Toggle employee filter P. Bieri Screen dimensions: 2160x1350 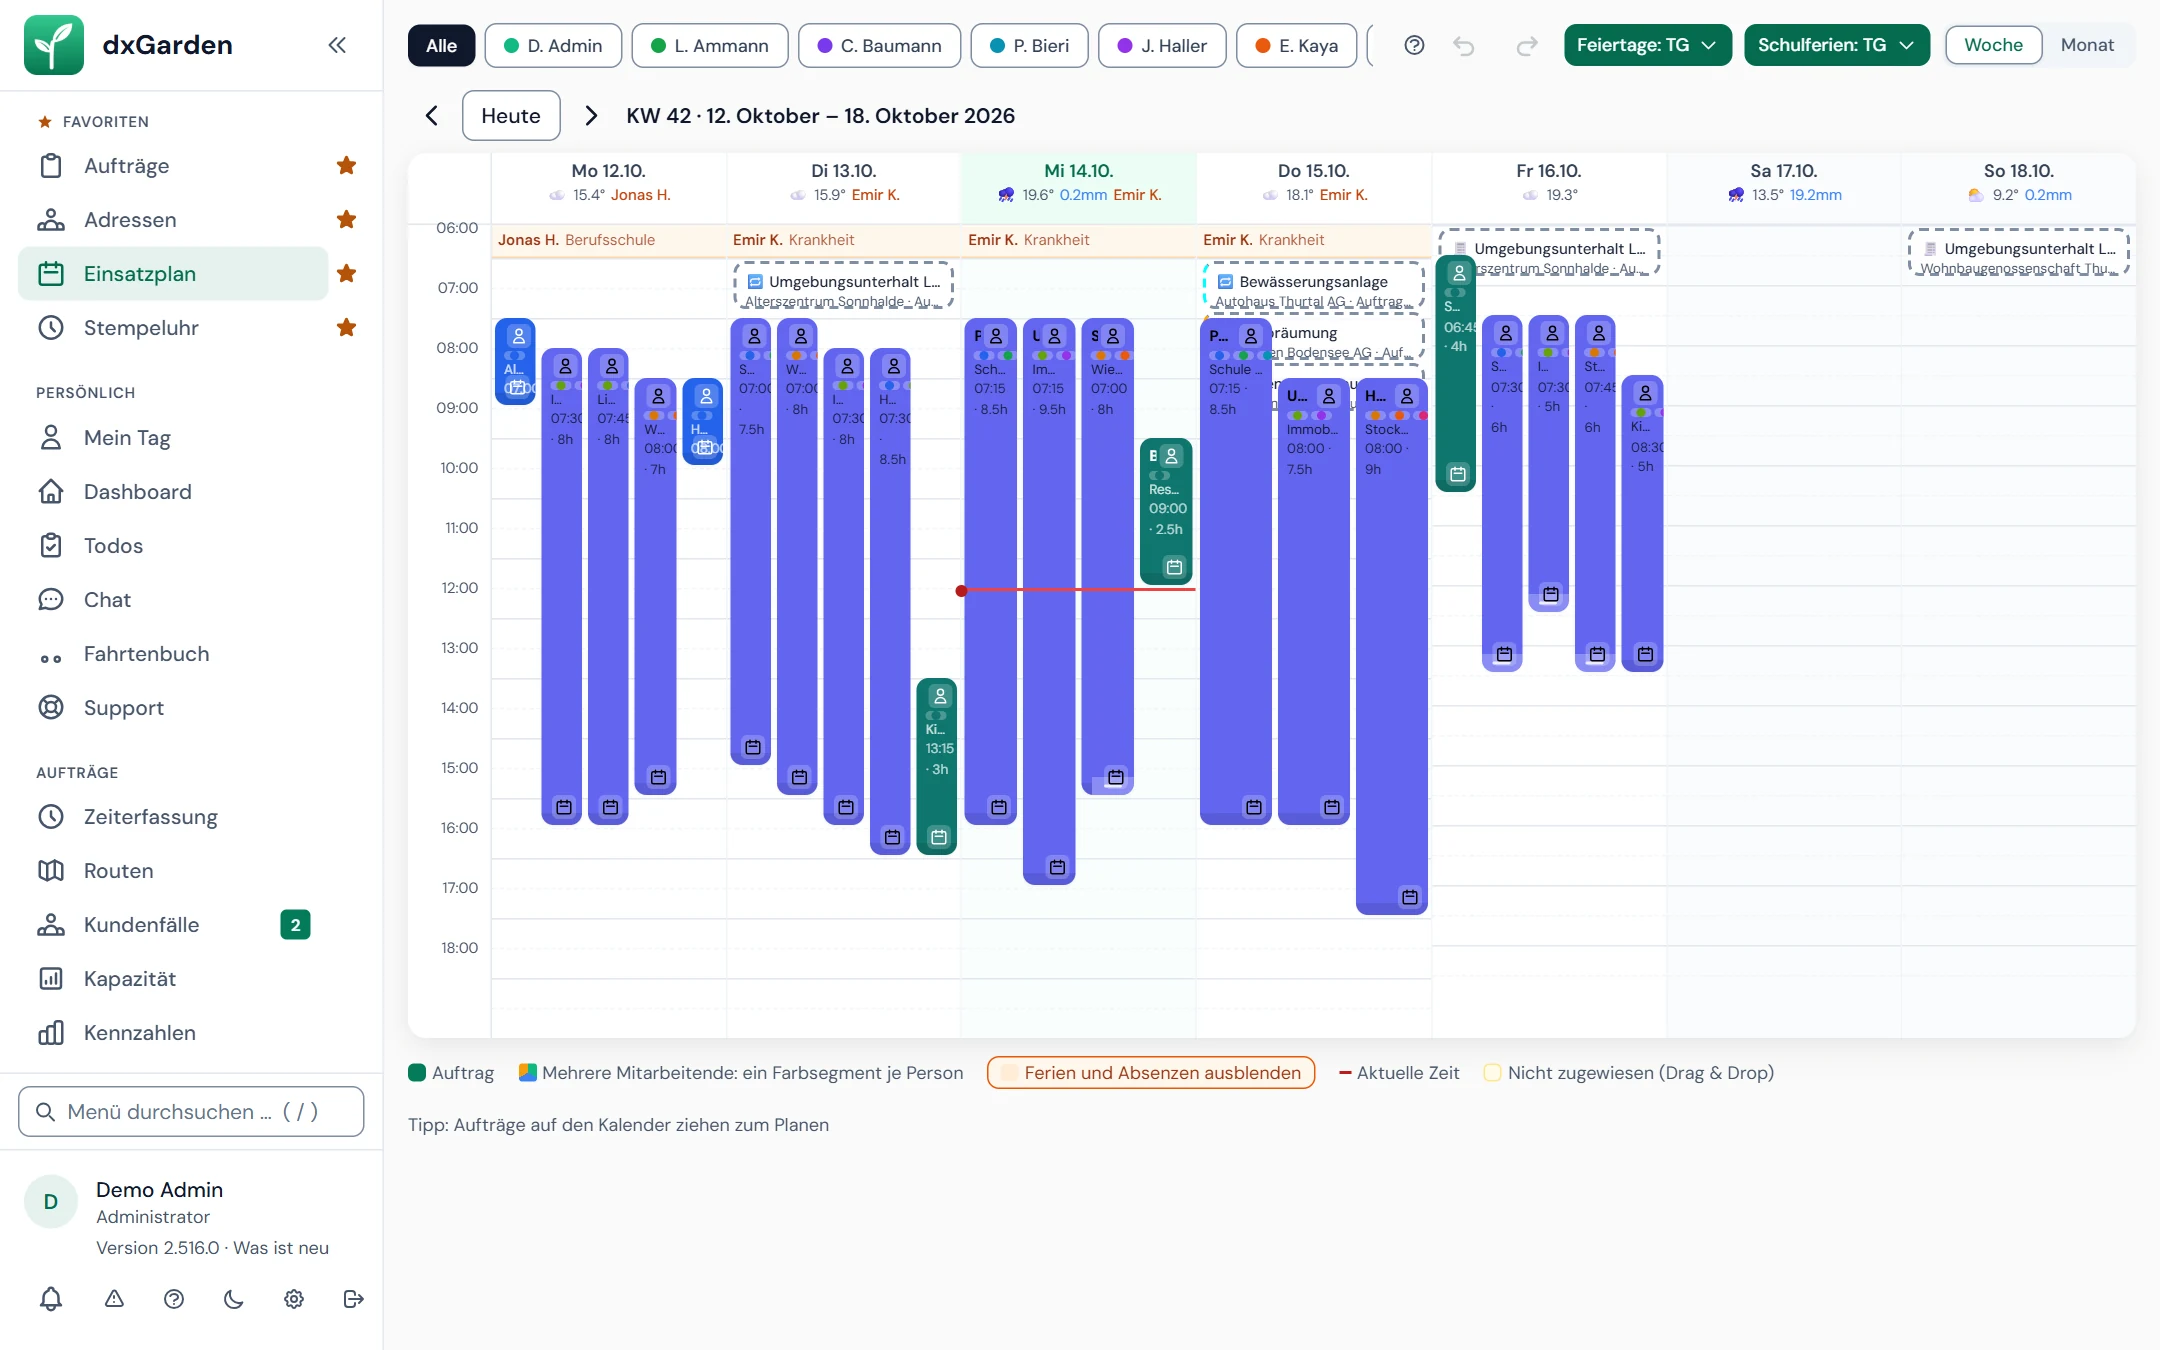[1030, 46]
